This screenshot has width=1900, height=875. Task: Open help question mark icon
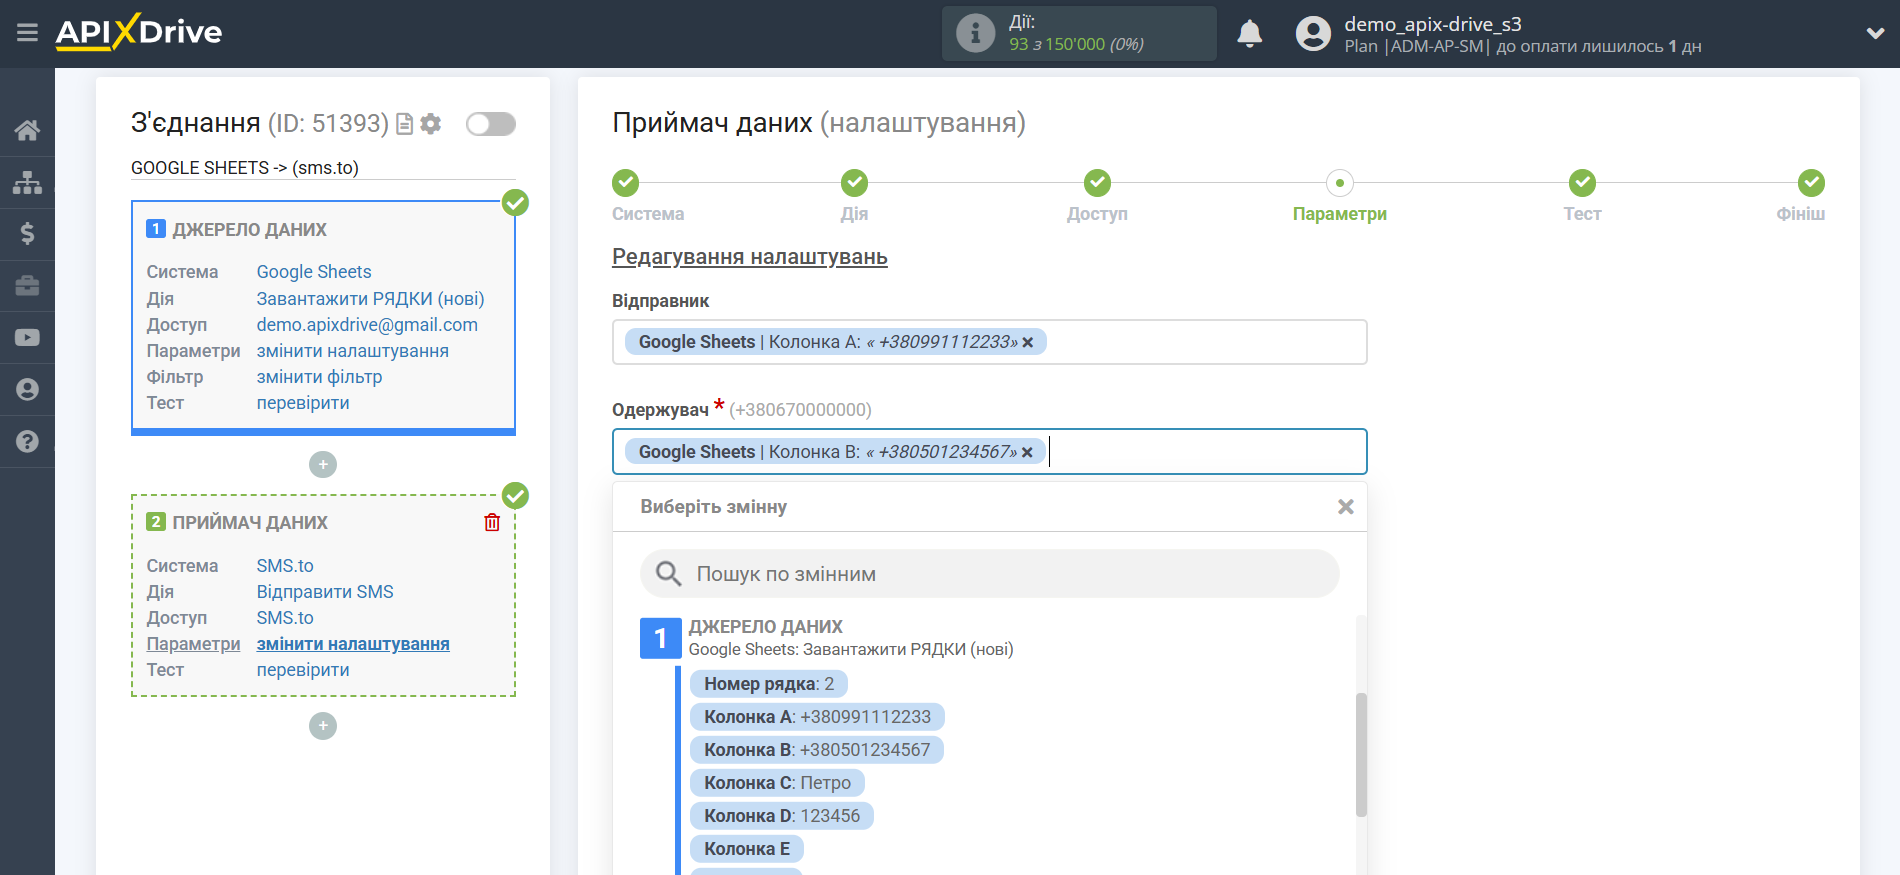[x=27, y=441]
